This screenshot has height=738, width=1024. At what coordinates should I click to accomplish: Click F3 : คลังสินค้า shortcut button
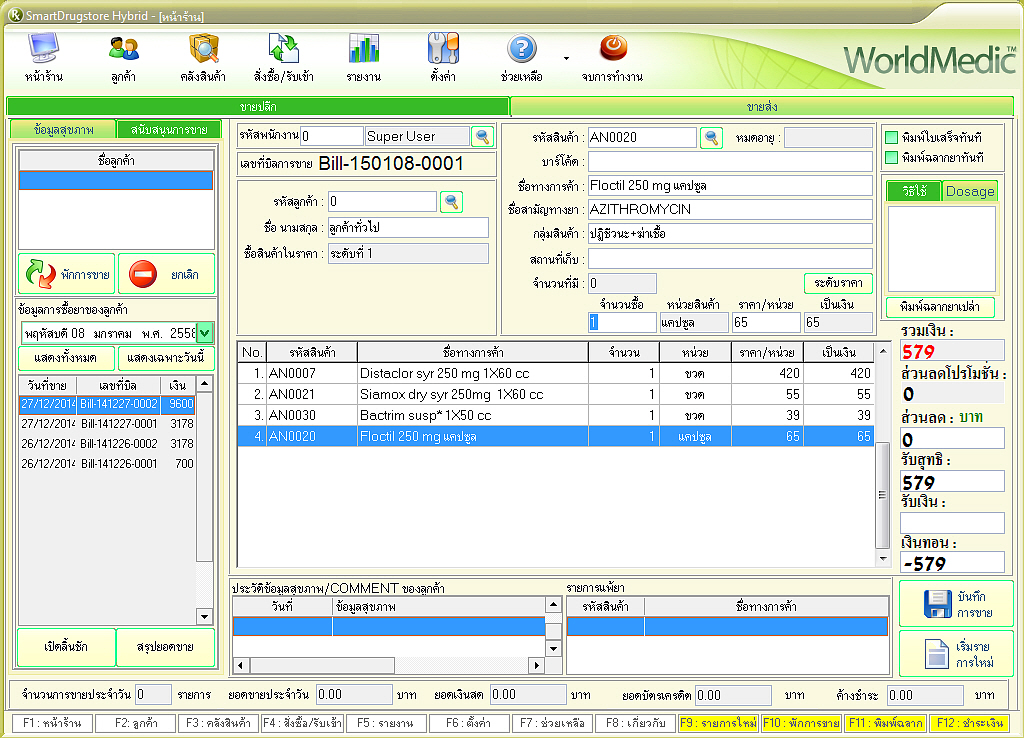click(x=218, y=723)
